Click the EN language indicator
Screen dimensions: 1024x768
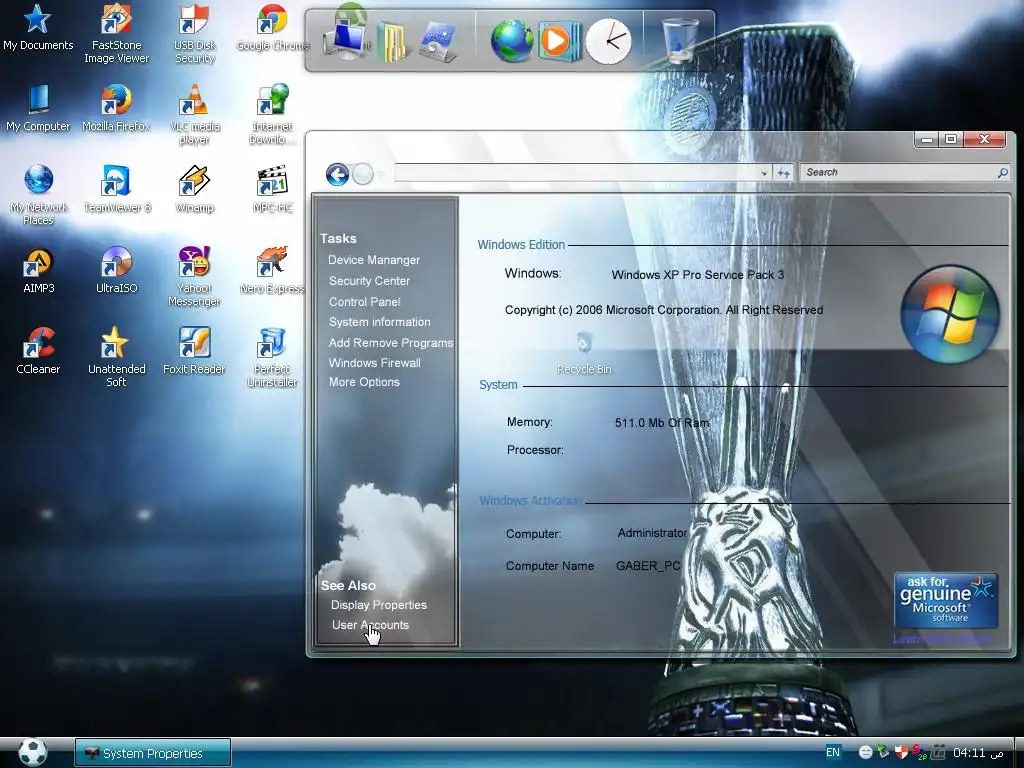(833, 752)
